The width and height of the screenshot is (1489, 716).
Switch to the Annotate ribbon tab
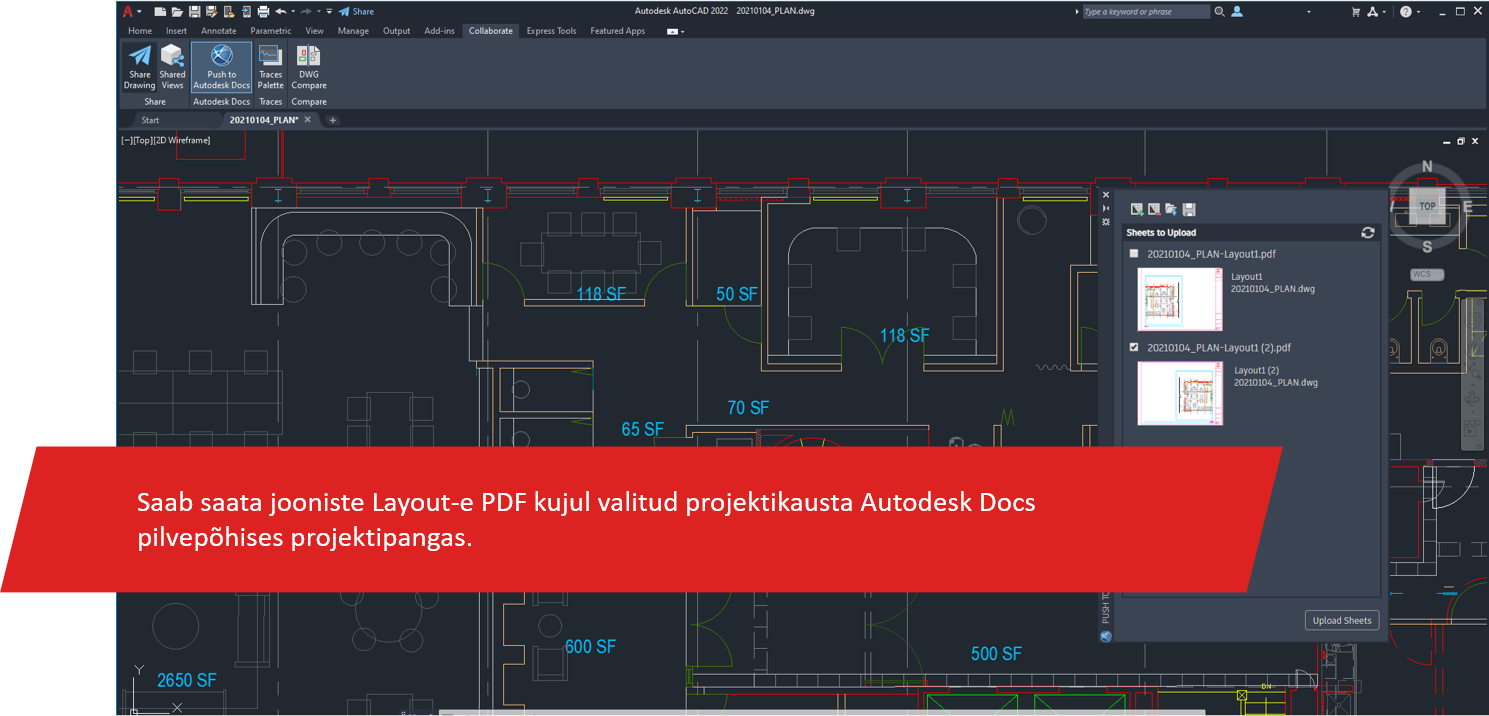(x=218, y=31)
